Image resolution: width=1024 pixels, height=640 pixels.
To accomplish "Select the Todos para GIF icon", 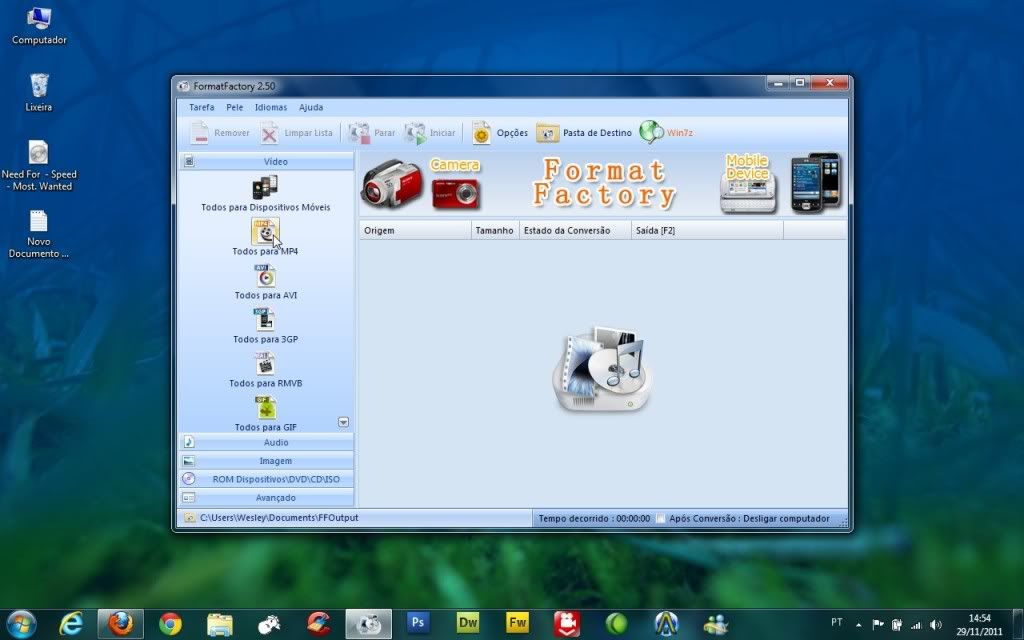I will (265, 408).
